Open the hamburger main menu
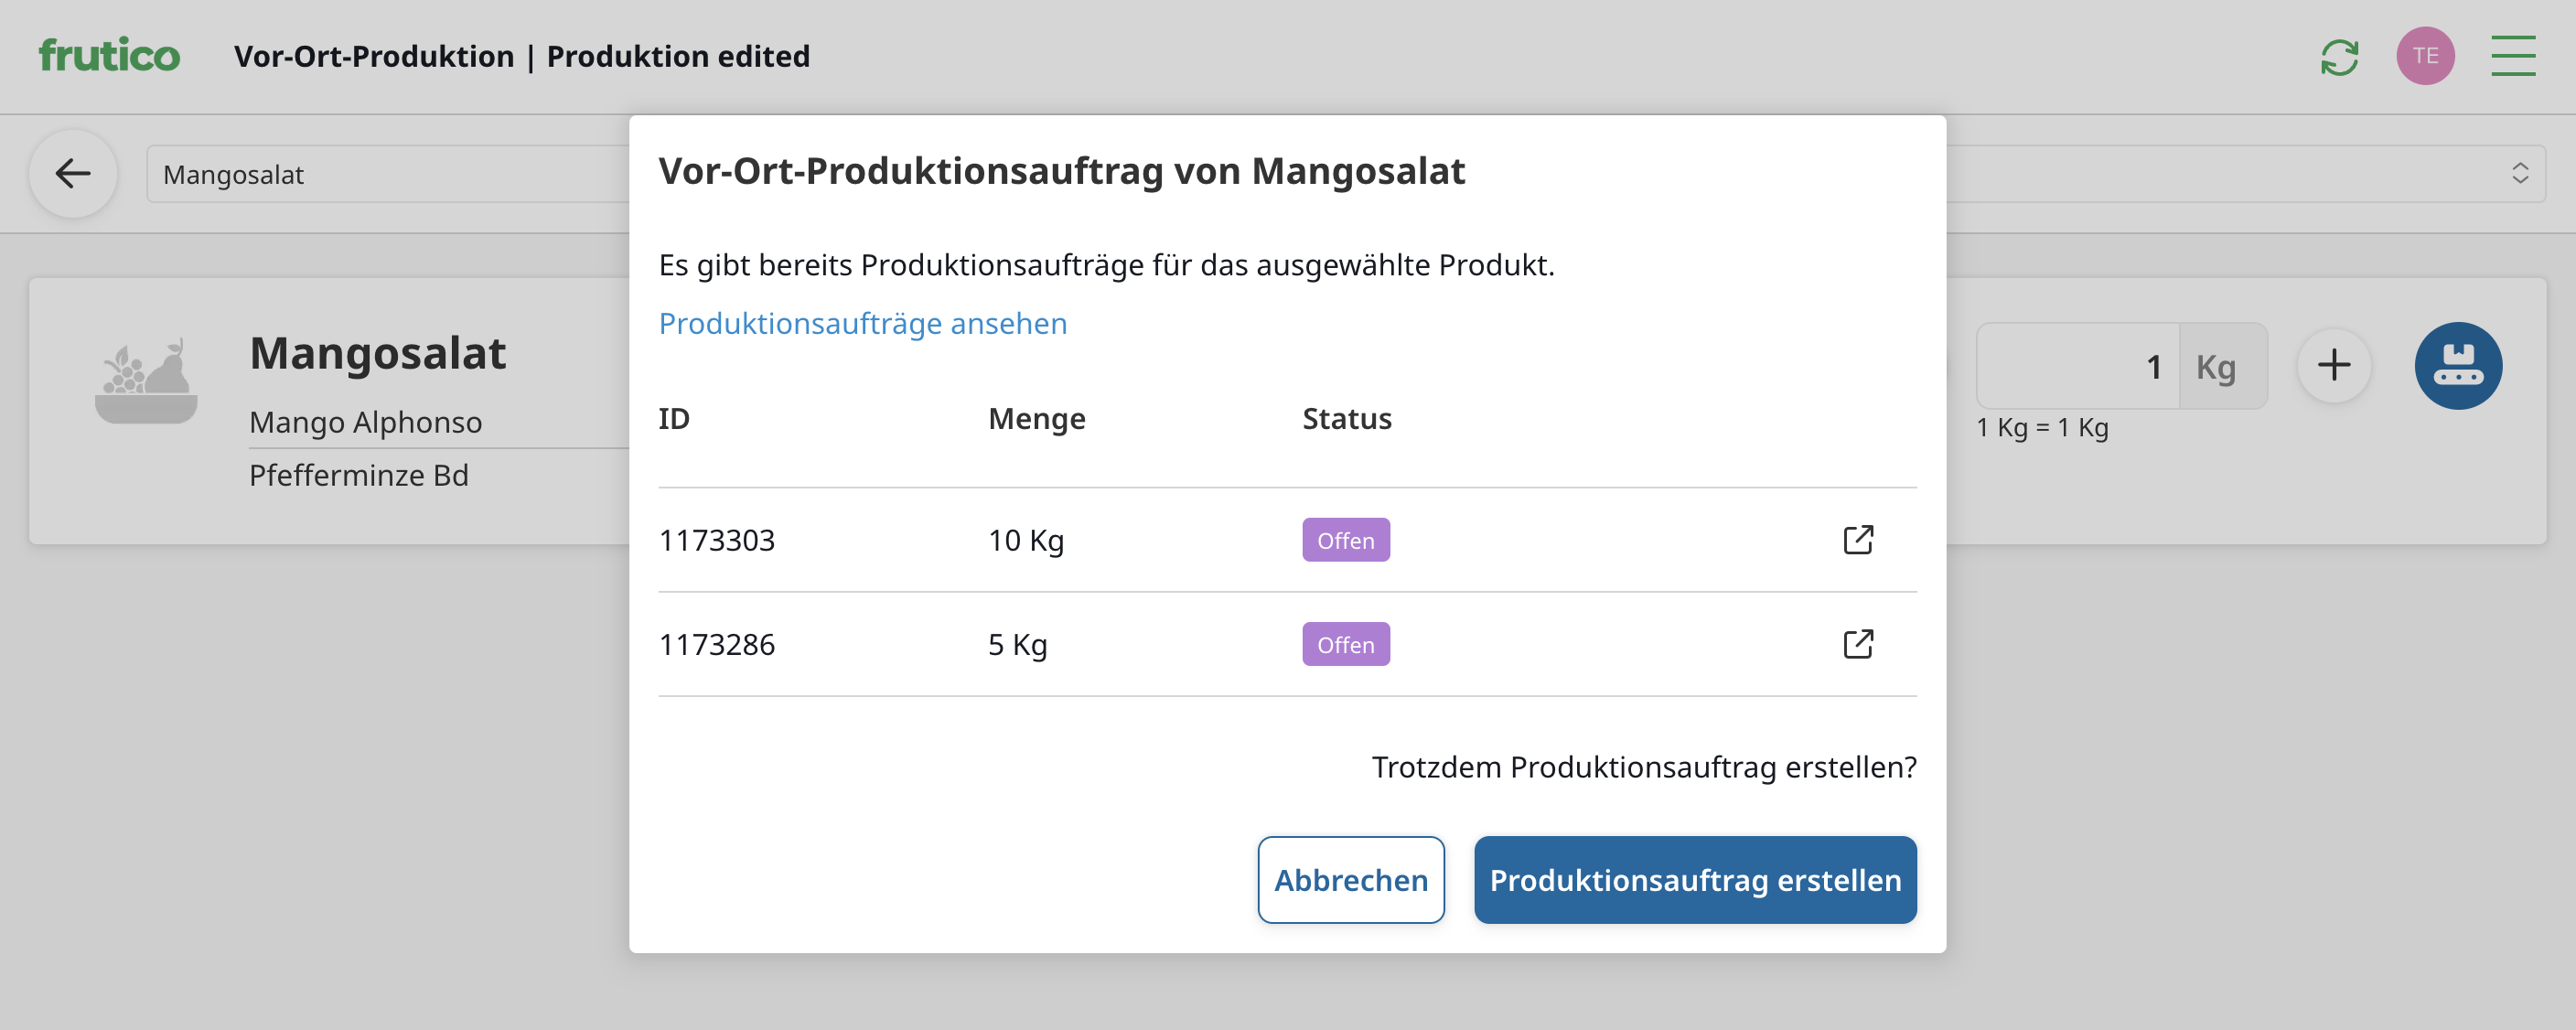The height and width of the screenshot is (1030, 2576). (x=2512, y=57)
